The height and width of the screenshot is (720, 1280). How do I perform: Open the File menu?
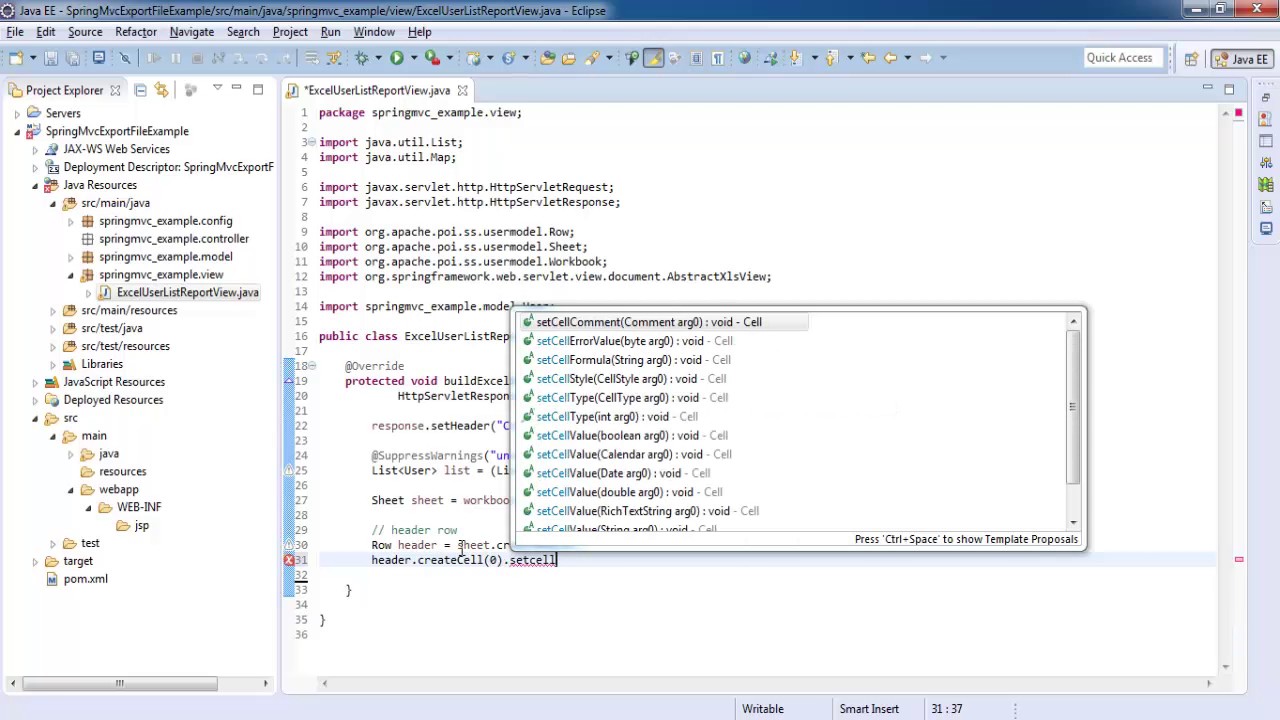point(15,32)
